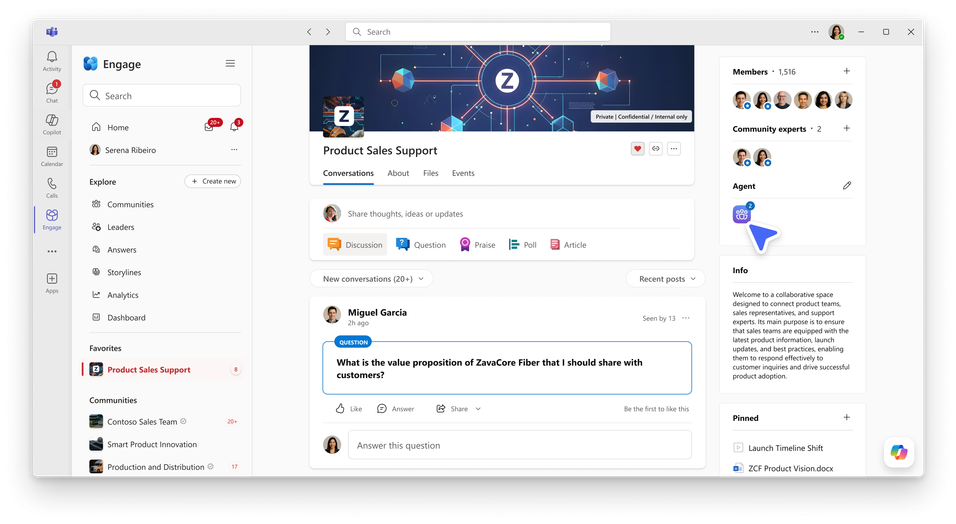Select the Praise post type
The height and width of the screenshot is (524, 956).
pyautogui.click(x=477, y=245)
